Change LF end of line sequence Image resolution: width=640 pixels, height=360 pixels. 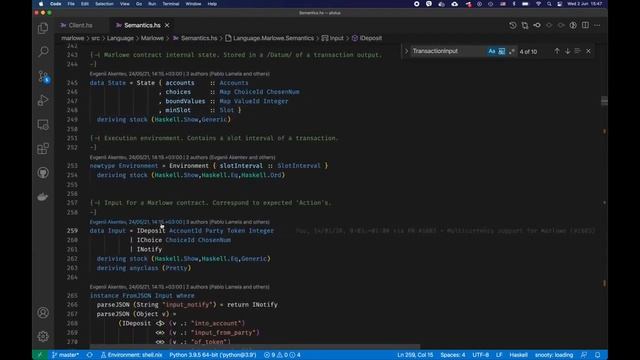pos(499,355)
